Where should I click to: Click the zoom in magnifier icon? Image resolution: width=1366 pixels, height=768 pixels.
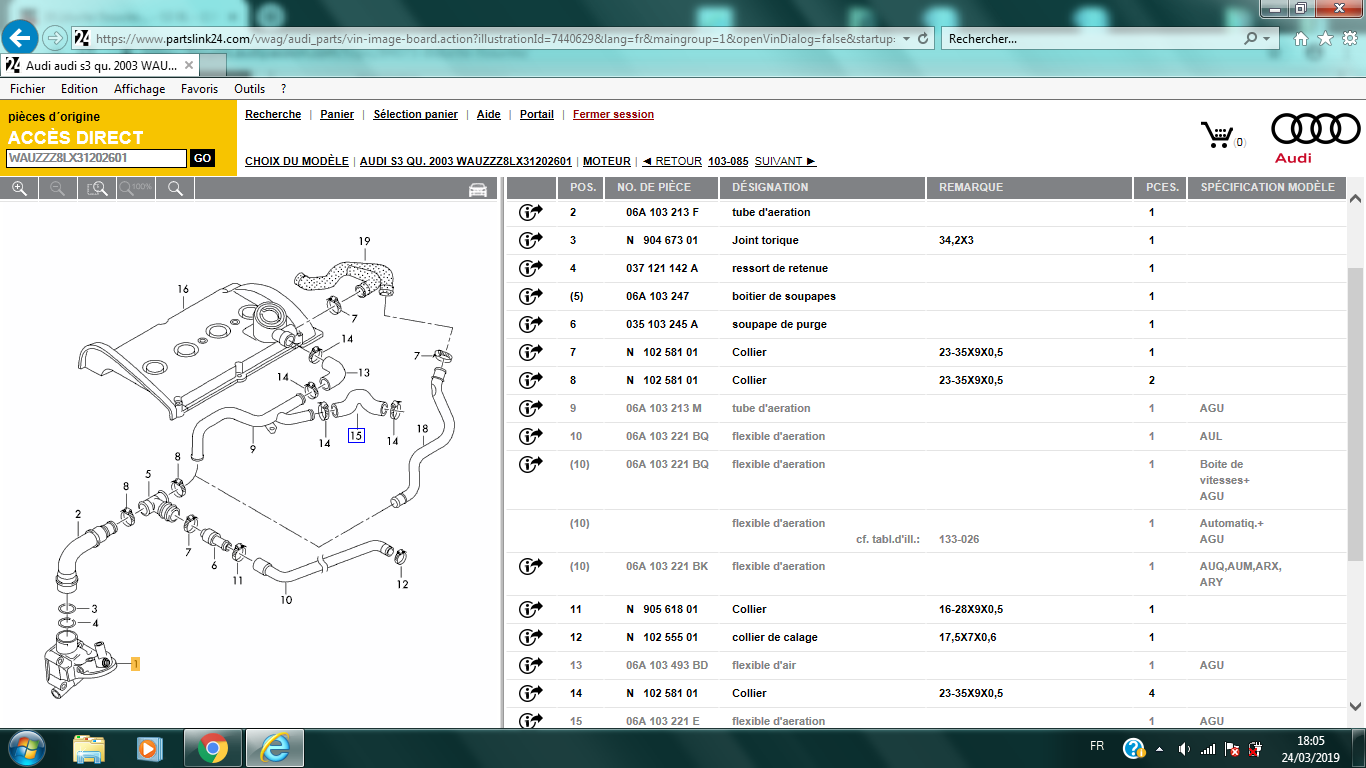coord(19,188)
